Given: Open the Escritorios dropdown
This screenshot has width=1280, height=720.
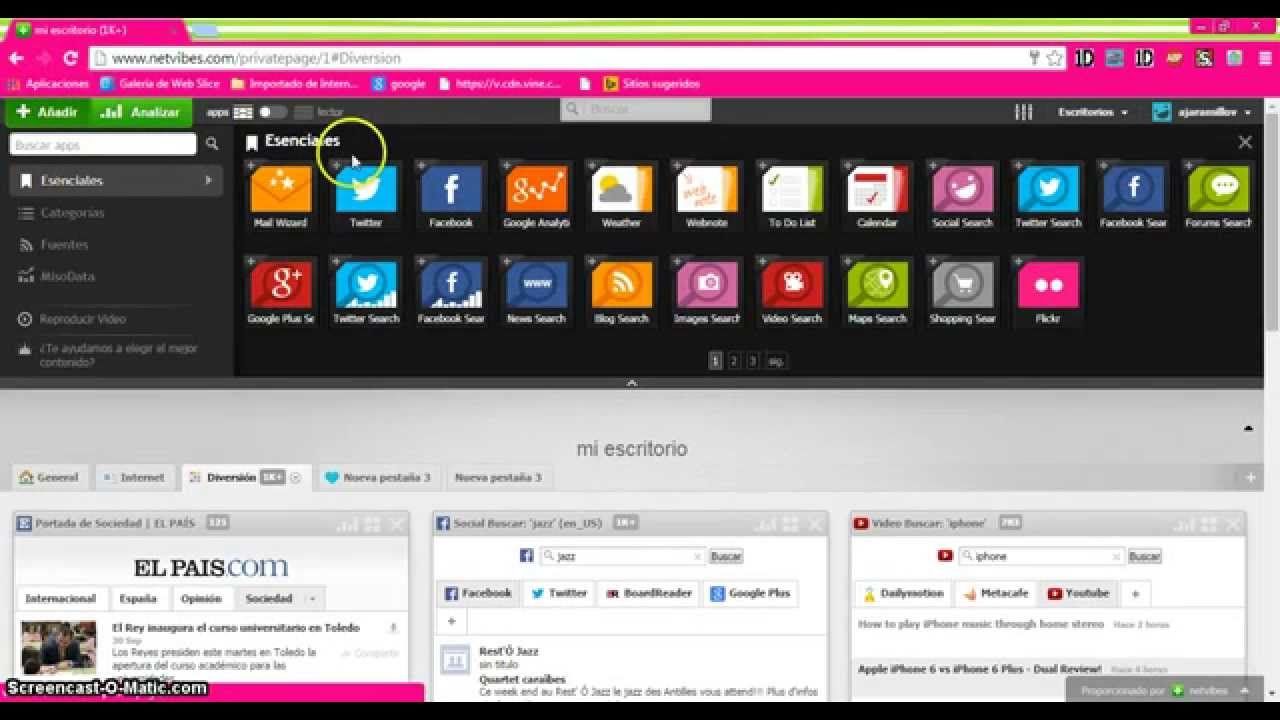Looking at the screenshot, I should [1093, 112].
